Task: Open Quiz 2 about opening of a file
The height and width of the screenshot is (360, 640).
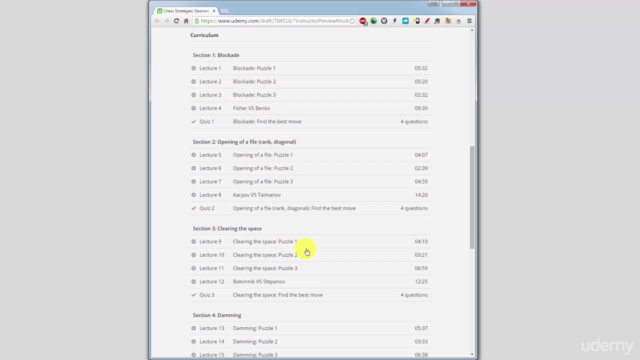Action: pos(309,208)
